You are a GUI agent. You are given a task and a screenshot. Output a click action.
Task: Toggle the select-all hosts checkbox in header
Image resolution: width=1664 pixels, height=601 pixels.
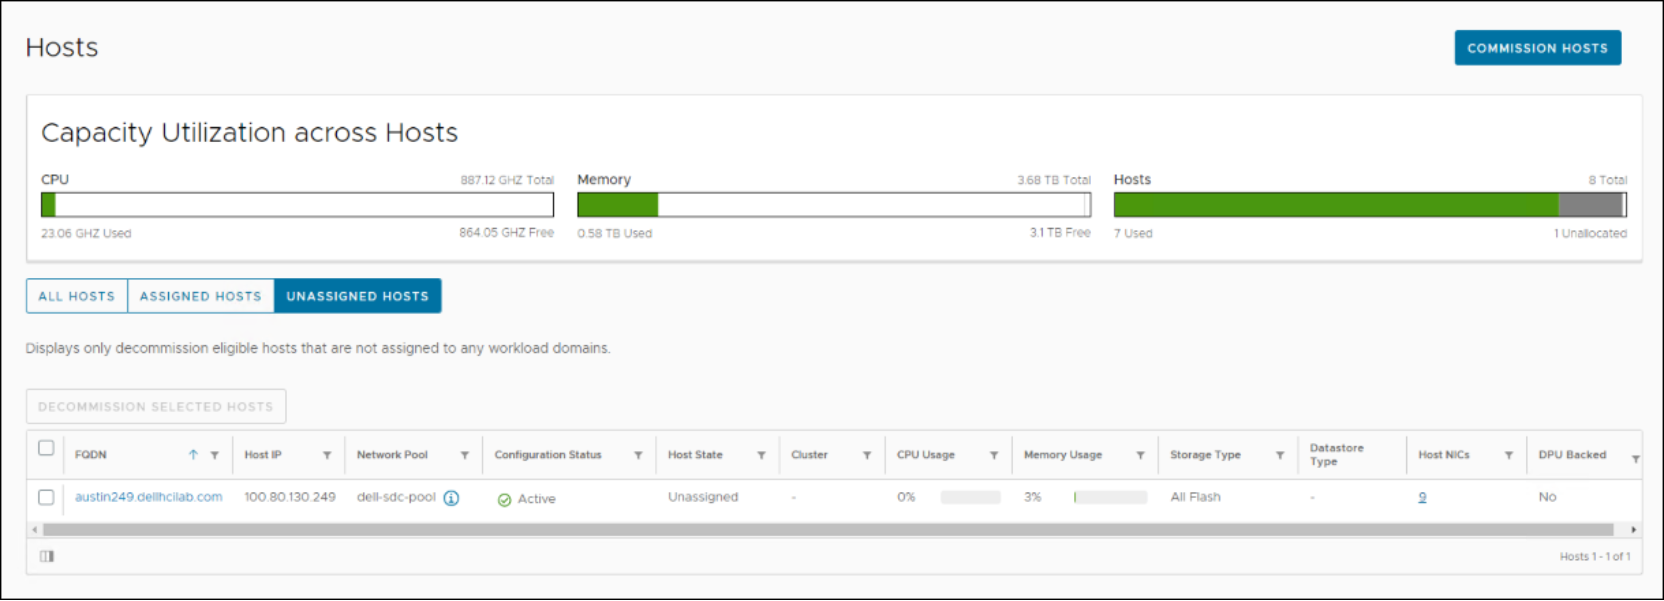46,448
